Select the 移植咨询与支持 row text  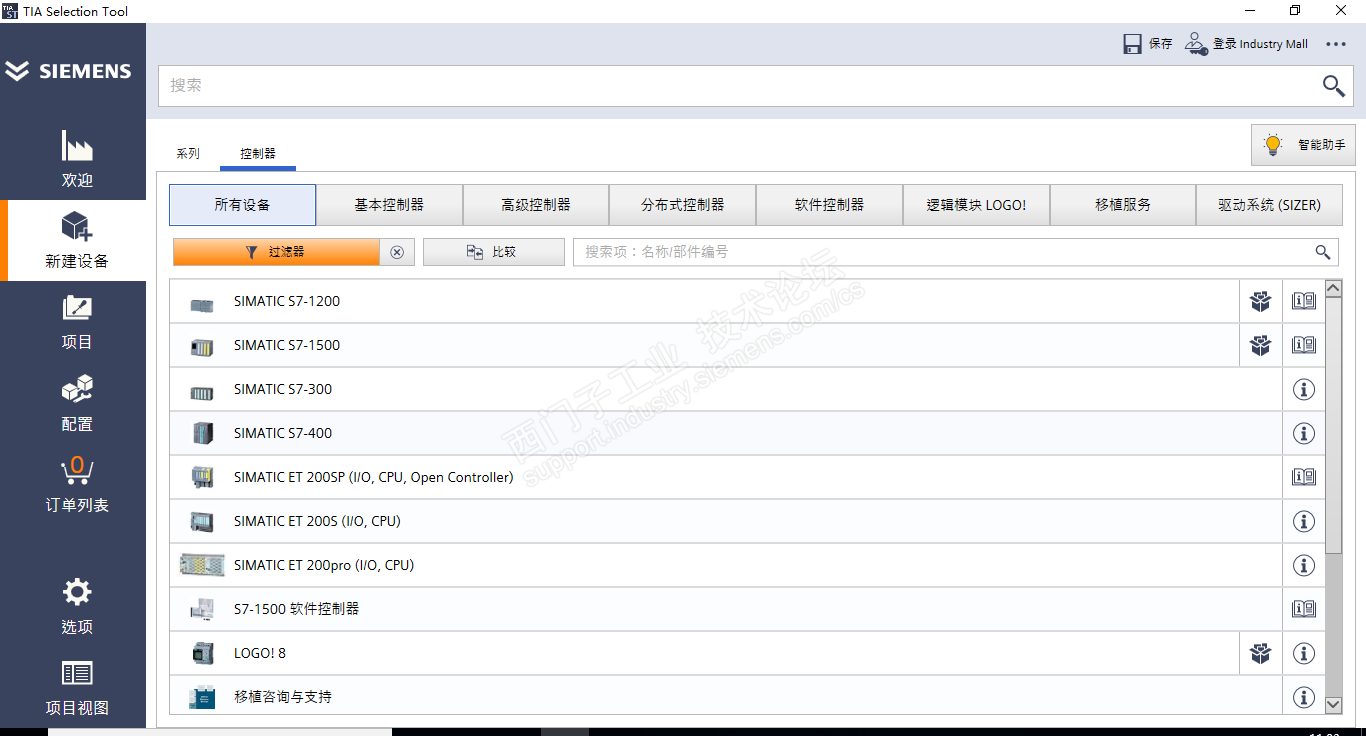click(283, 697)
